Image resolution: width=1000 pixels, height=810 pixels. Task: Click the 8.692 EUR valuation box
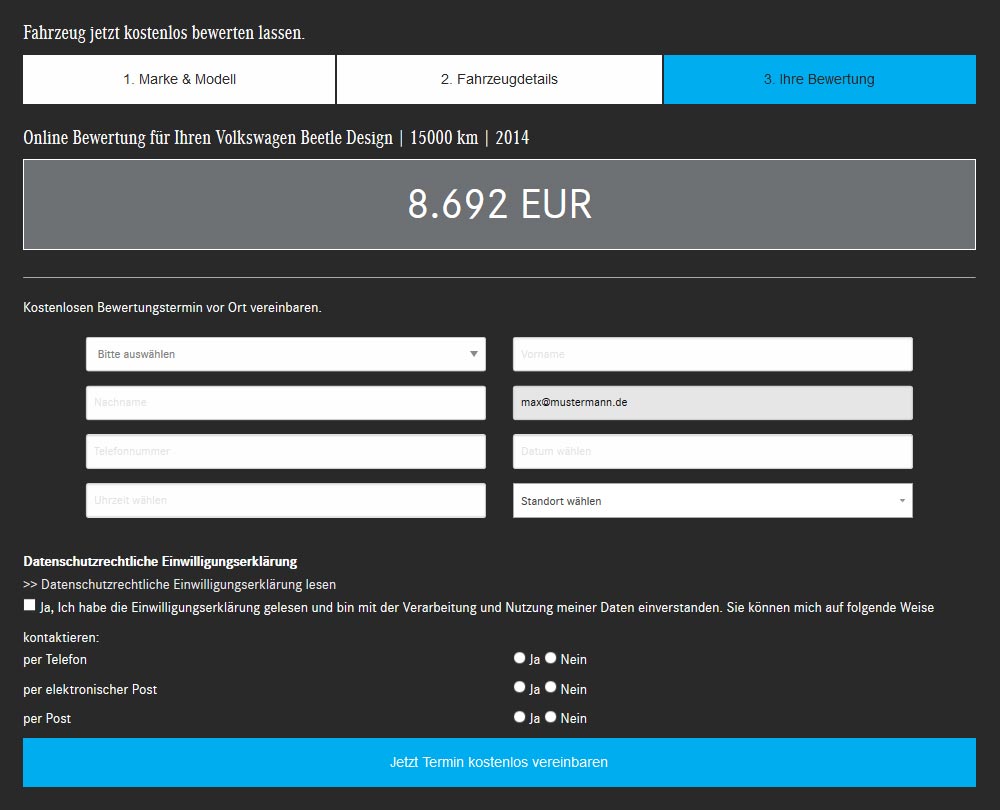click(499, 204)
